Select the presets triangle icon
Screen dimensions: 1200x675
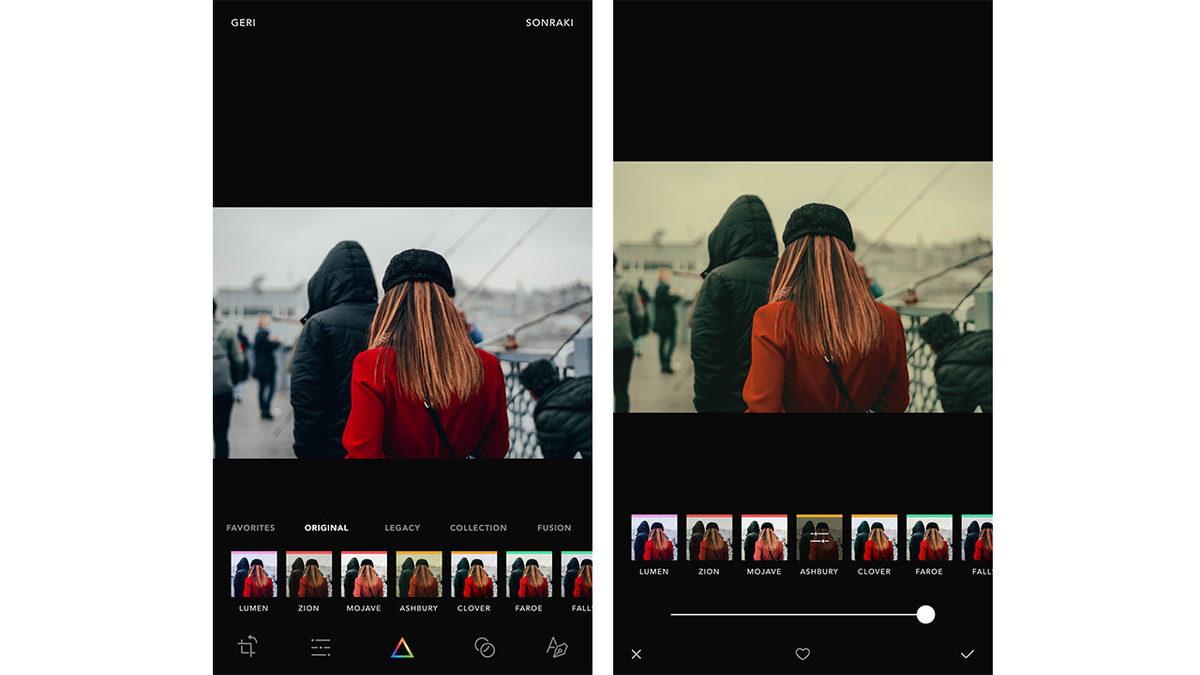pos(401,648)
